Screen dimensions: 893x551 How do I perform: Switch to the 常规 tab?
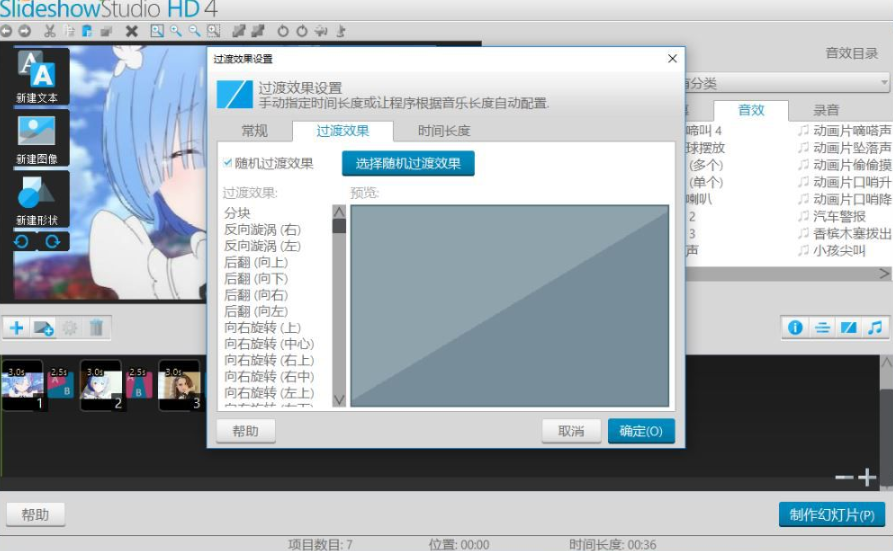coord(254,131)
